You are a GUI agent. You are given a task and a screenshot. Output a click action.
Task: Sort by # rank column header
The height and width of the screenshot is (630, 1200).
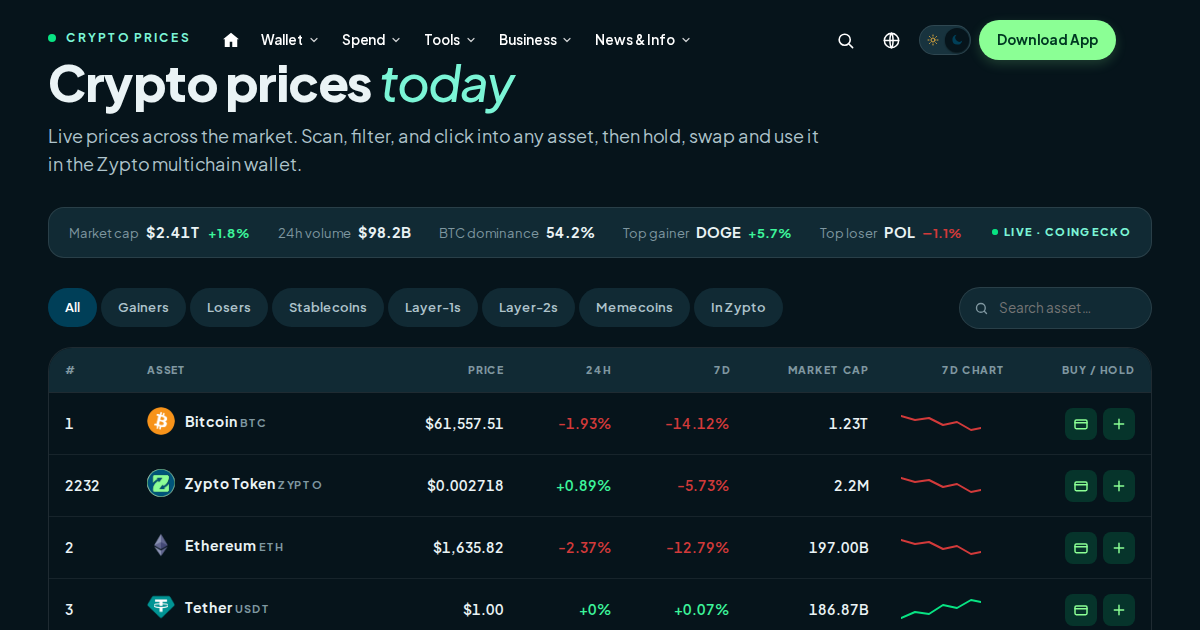pyautogui.click(x=70, y=370)
